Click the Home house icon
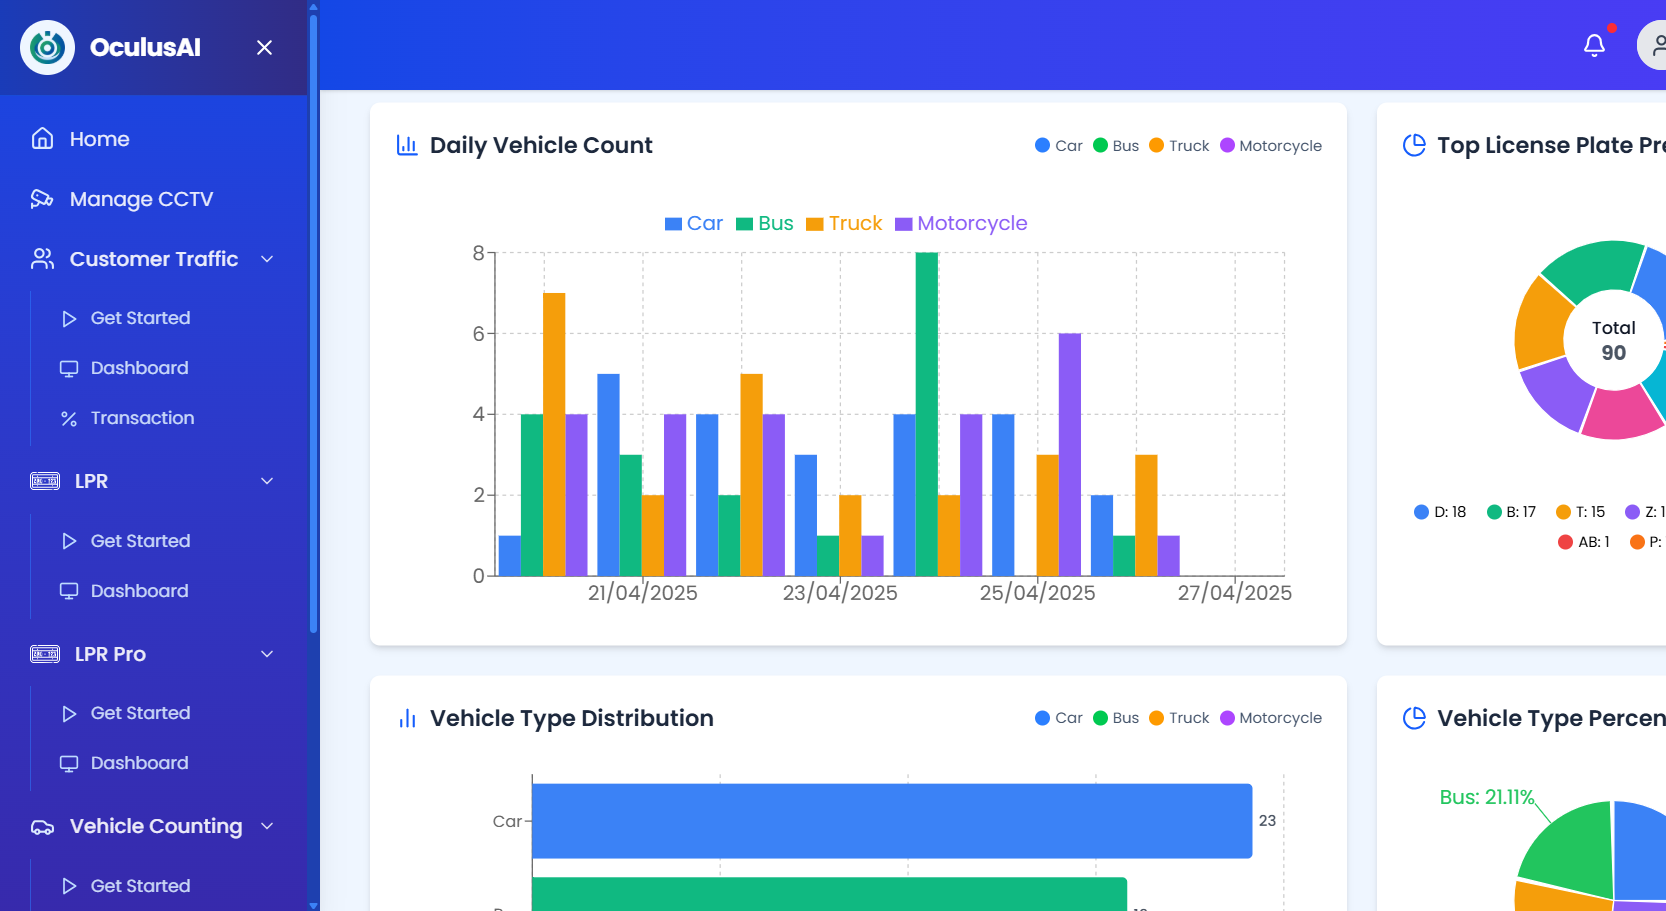The height and width of the screenshot is (911, 1666). coord(42,138)
